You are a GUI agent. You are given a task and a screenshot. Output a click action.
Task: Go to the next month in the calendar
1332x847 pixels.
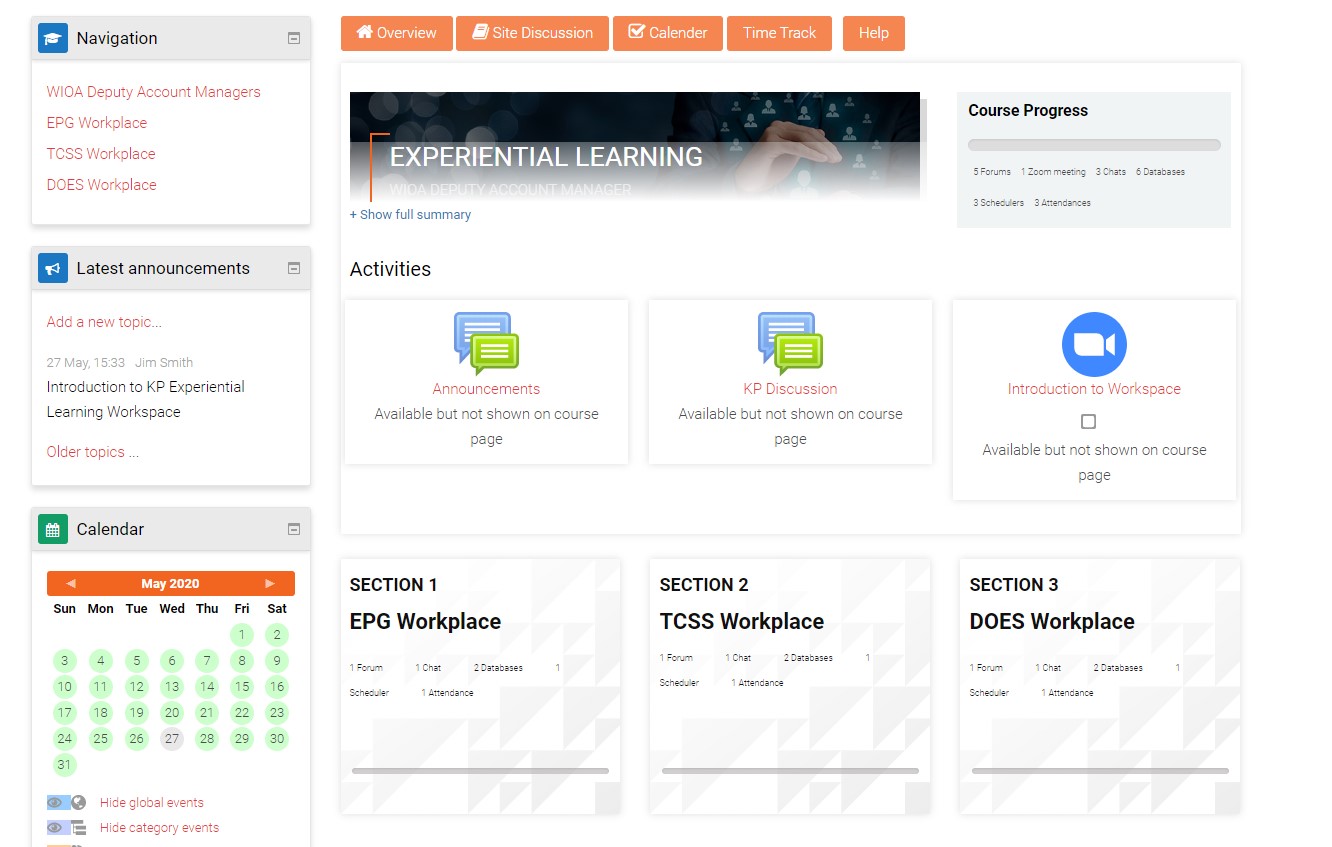coord(269,583)
